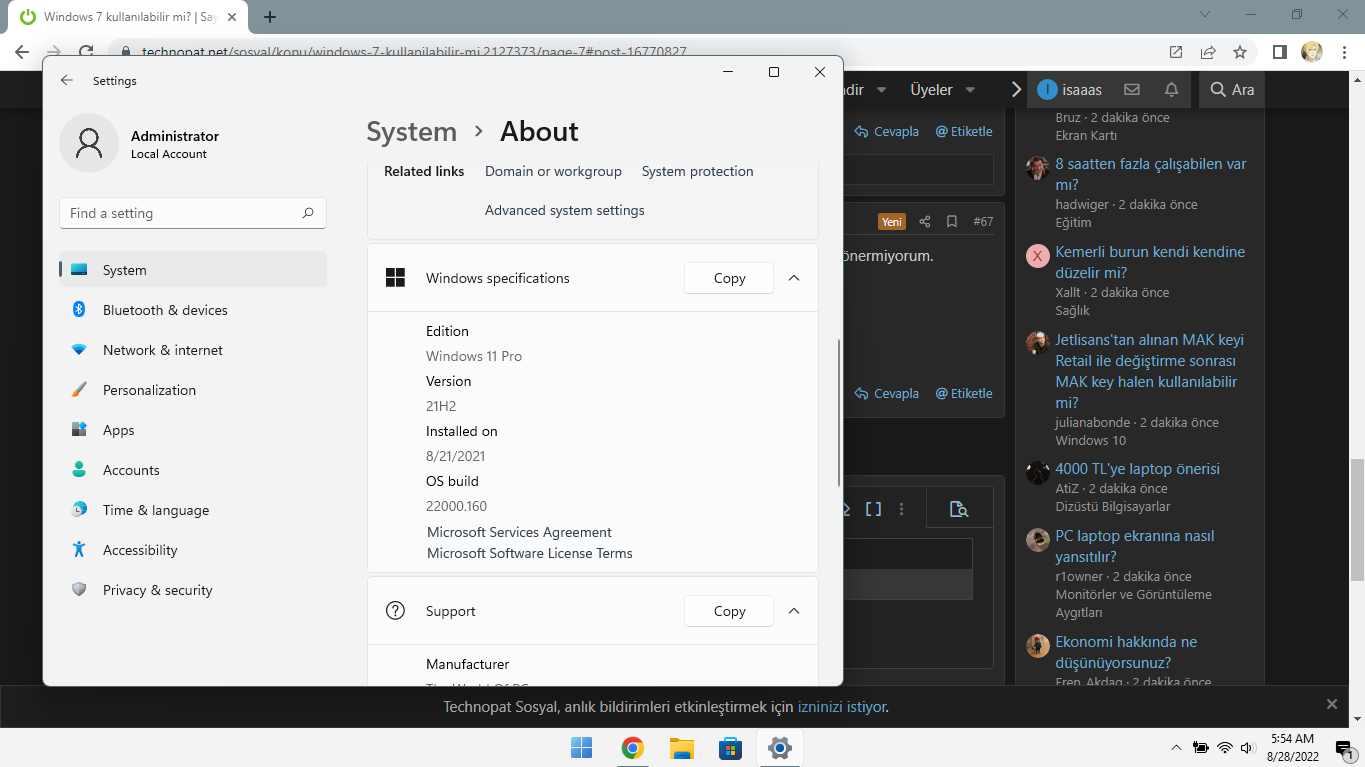1365x767 pixels.
Task: Open the volume icon in system tray
Action: (x=1246, y=748)
